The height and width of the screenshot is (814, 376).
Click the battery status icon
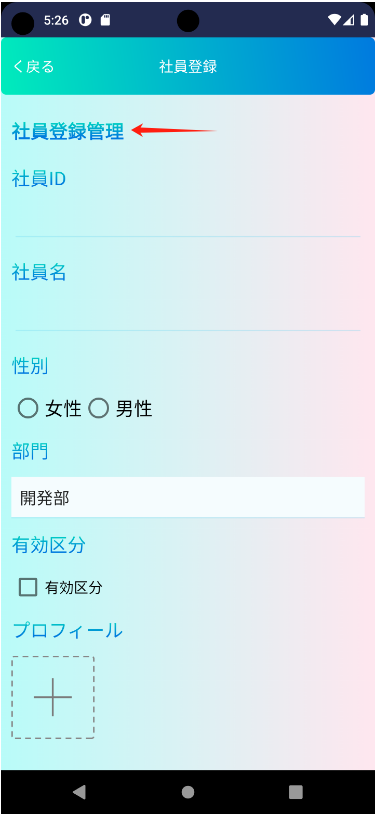pyautogui.click(x=364, y=20)
